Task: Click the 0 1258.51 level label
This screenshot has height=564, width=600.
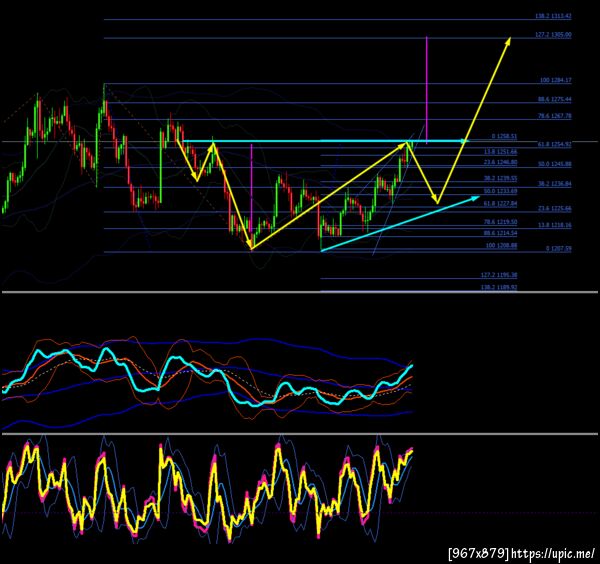Action: (504, 137)
